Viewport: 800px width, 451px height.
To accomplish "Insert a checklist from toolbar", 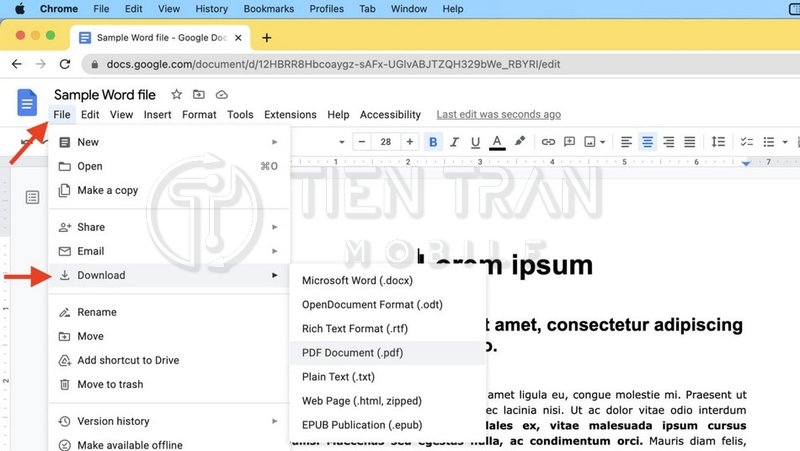I will (x=747, y=142).
